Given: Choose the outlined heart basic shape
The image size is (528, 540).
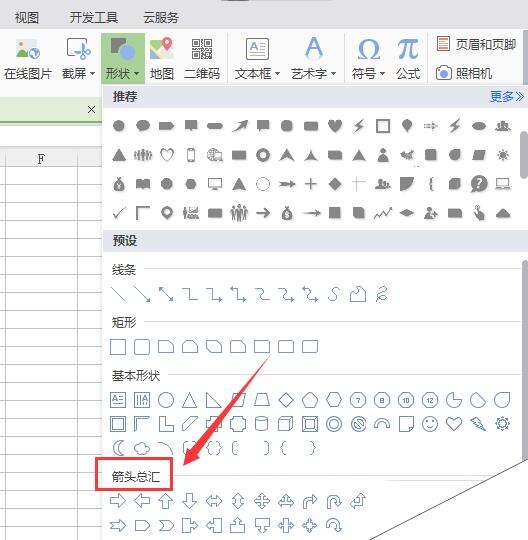Looking at the screenshot, I should click(x=454, y=424).
